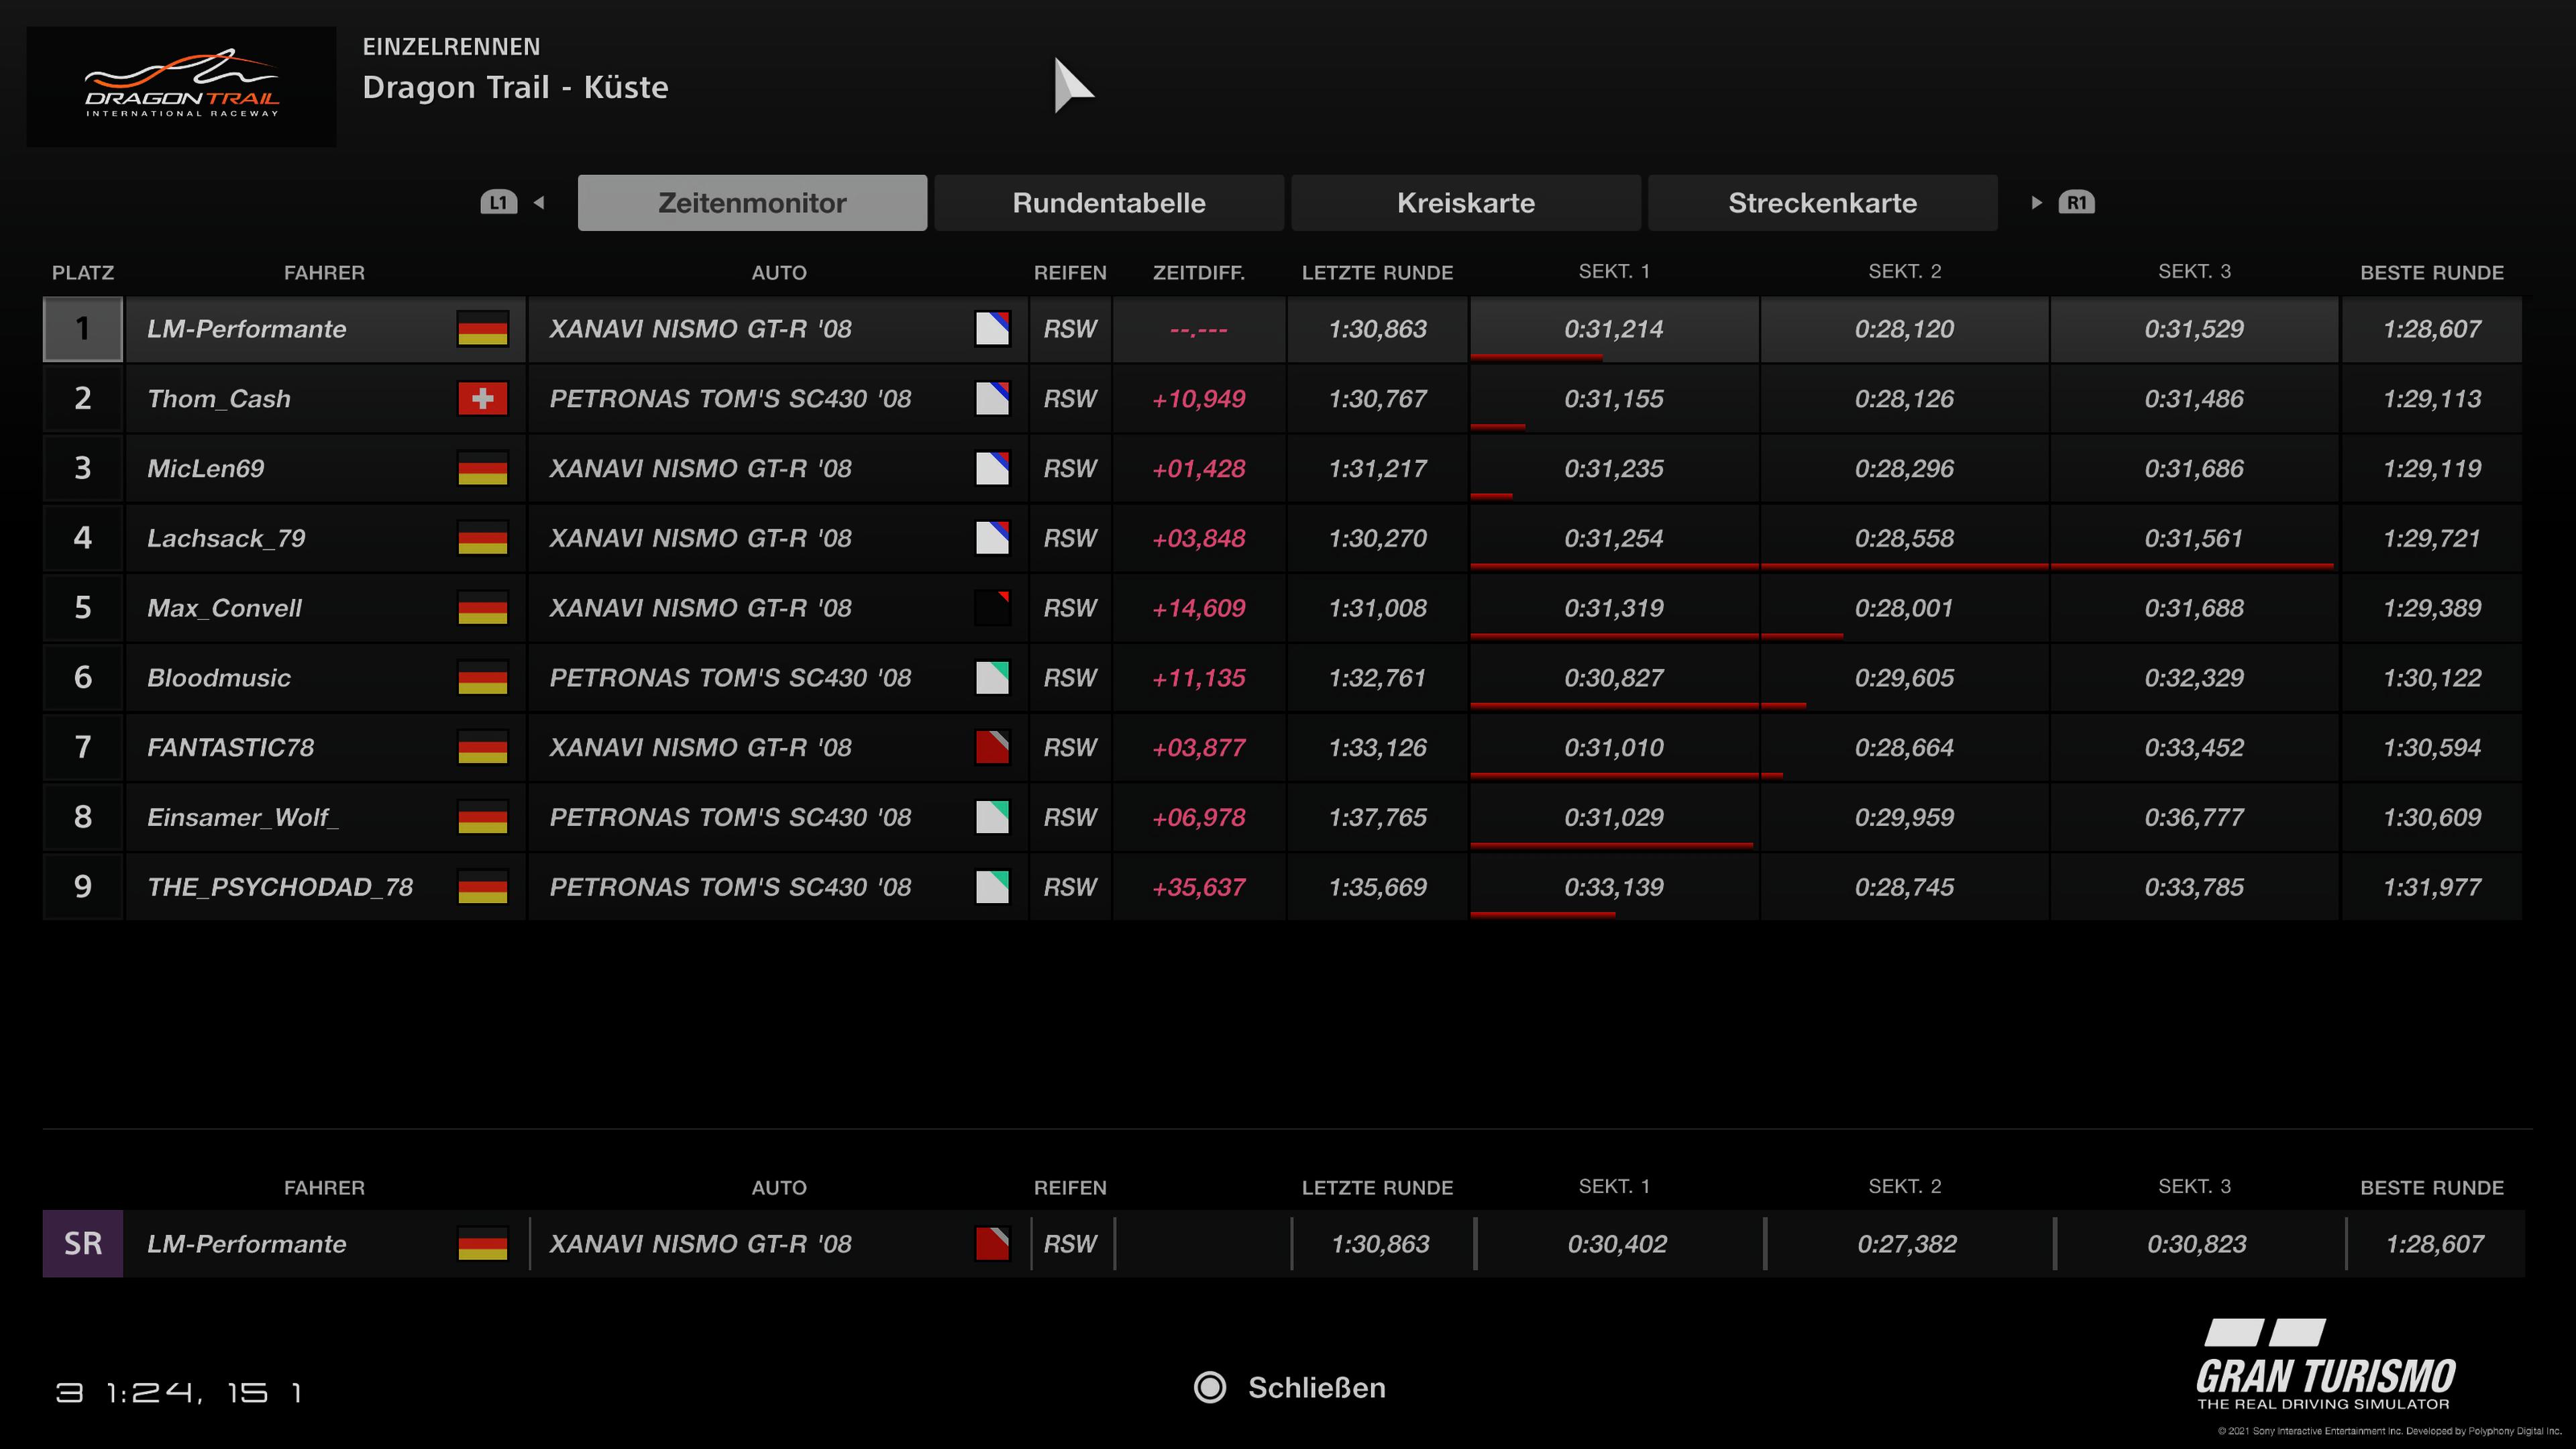
Task: Select the Zeitenmonitor tab
Action: (x=752, y=203)
